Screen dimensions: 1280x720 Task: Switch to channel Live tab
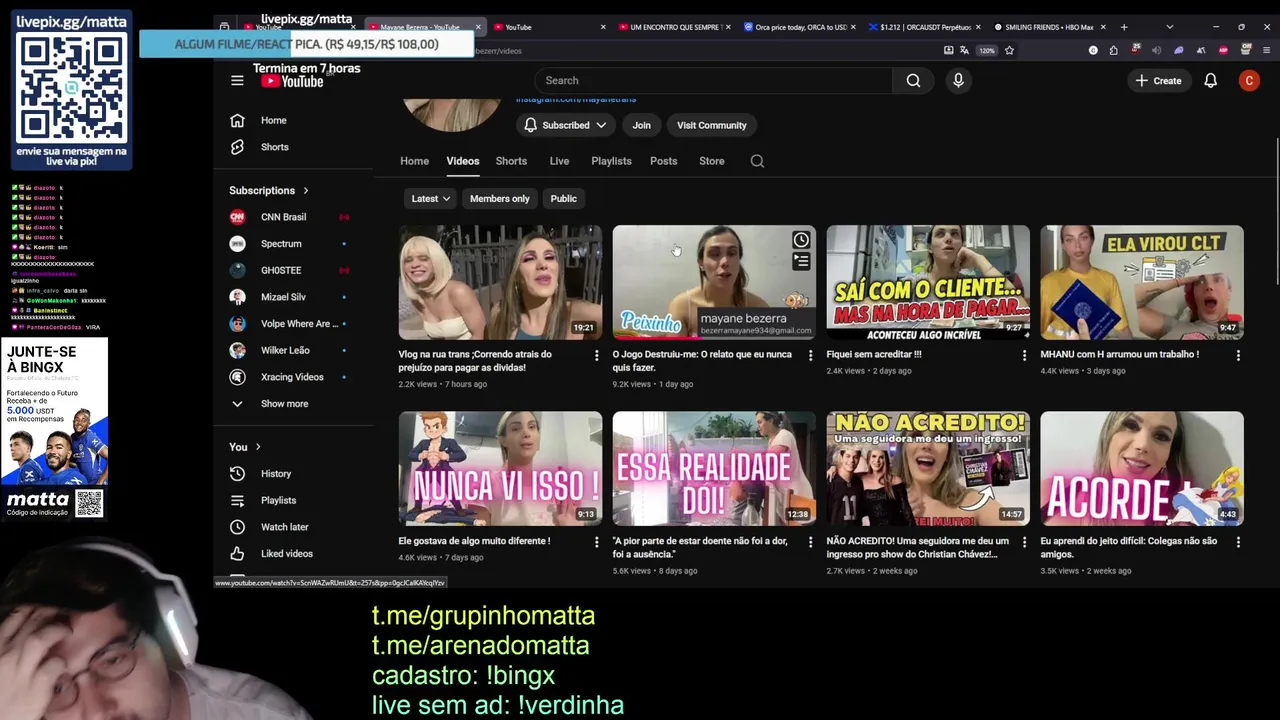[559, 161]
